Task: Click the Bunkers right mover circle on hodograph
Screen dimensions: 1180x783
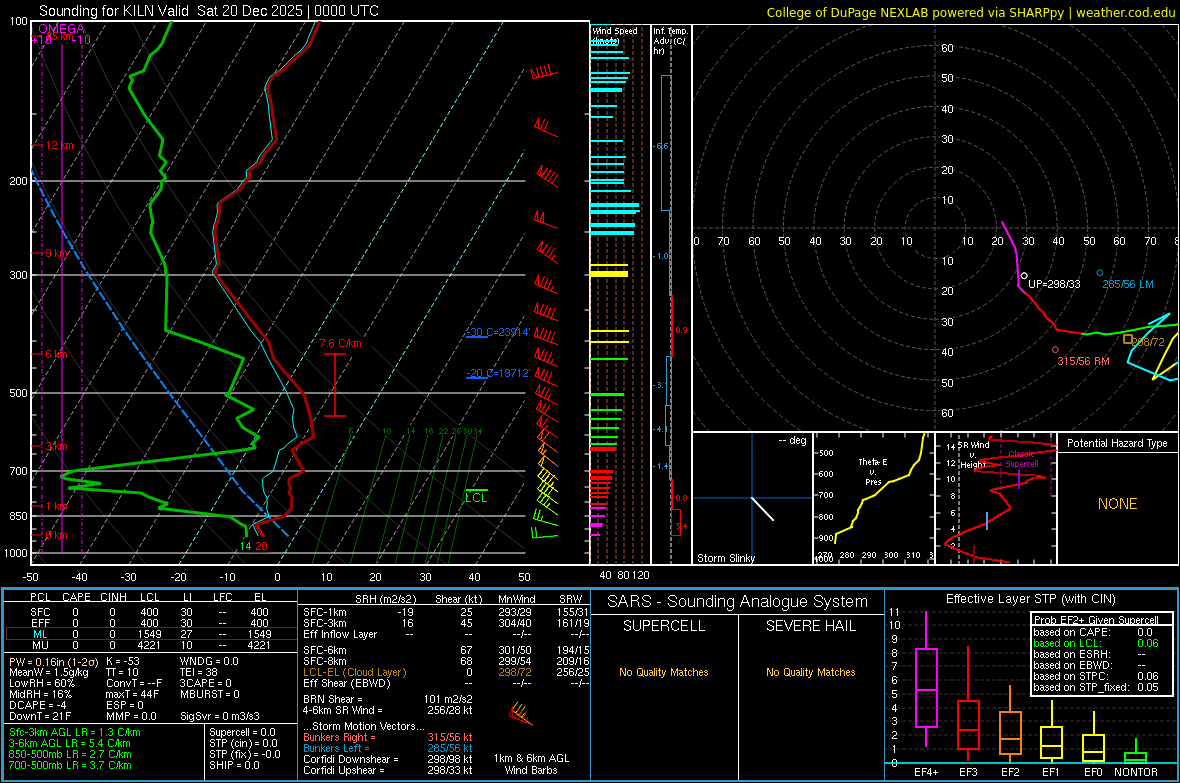Action: point(1055,349)
